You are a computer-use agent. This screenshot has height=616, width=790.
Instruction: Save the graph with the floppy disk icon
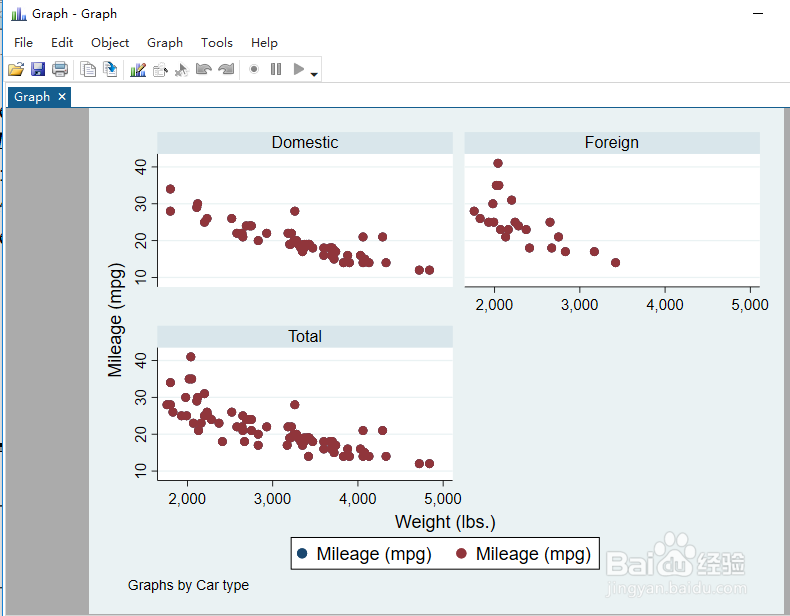click(38, 69)
